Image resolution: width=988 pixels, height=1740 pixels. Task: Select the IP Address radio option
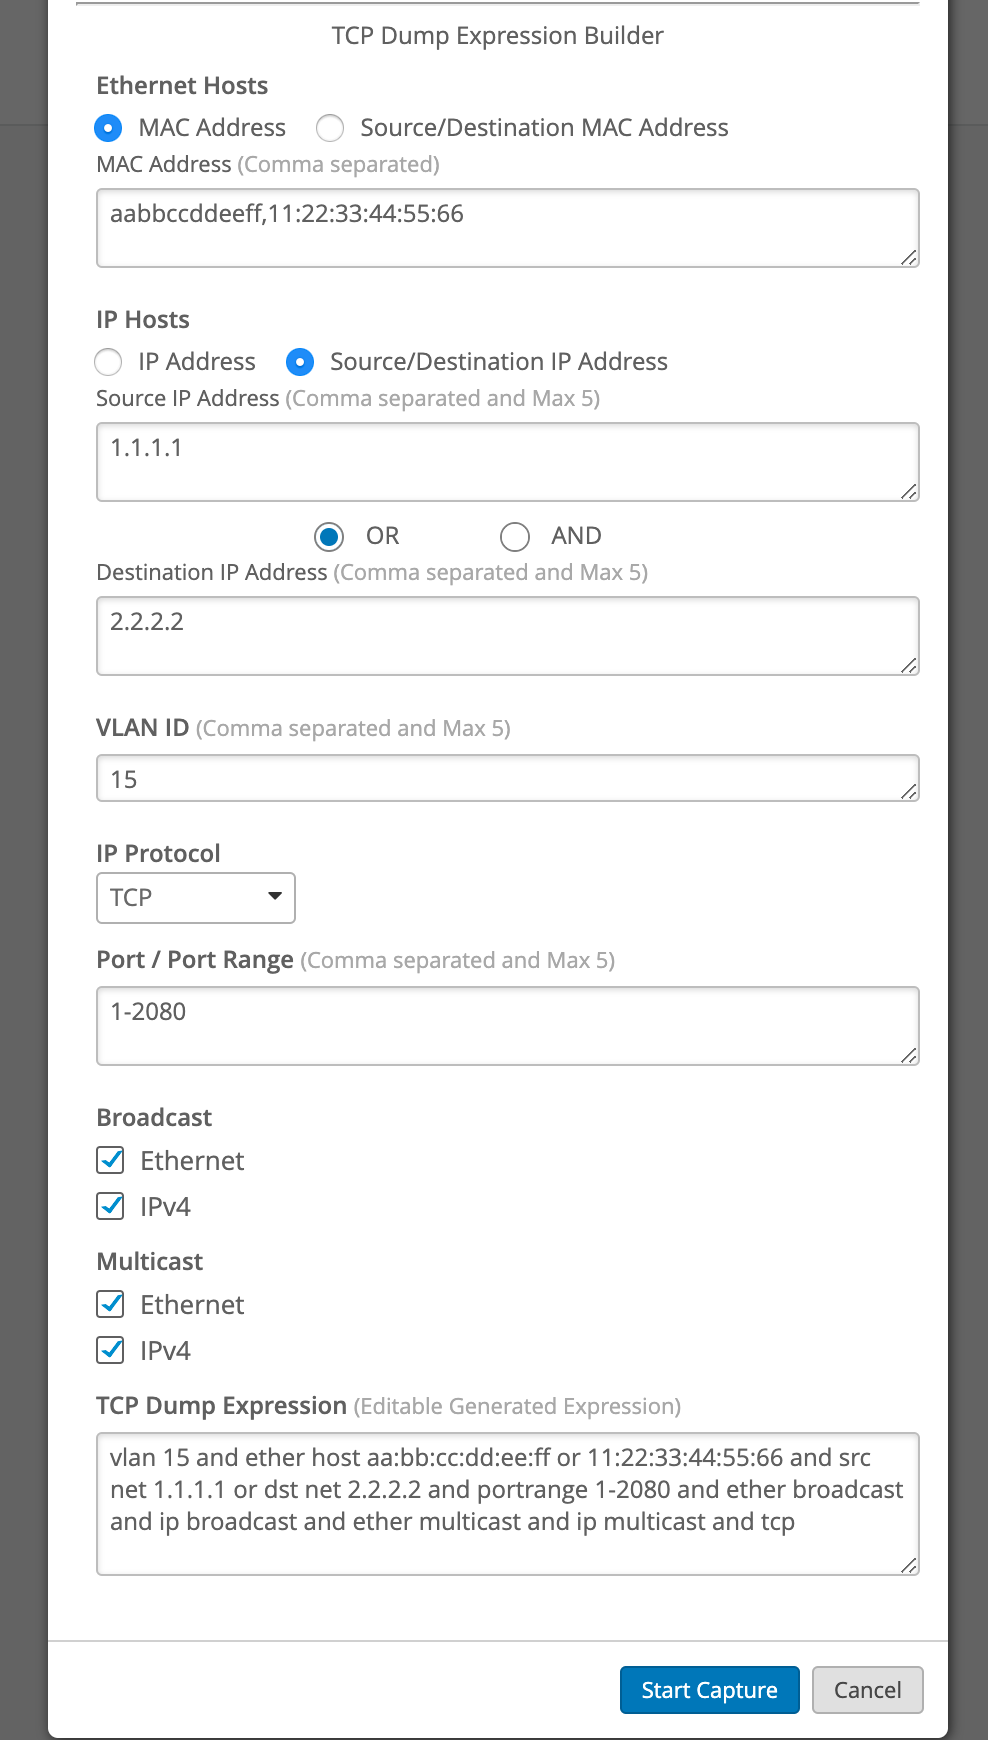[x=108, y=362]
